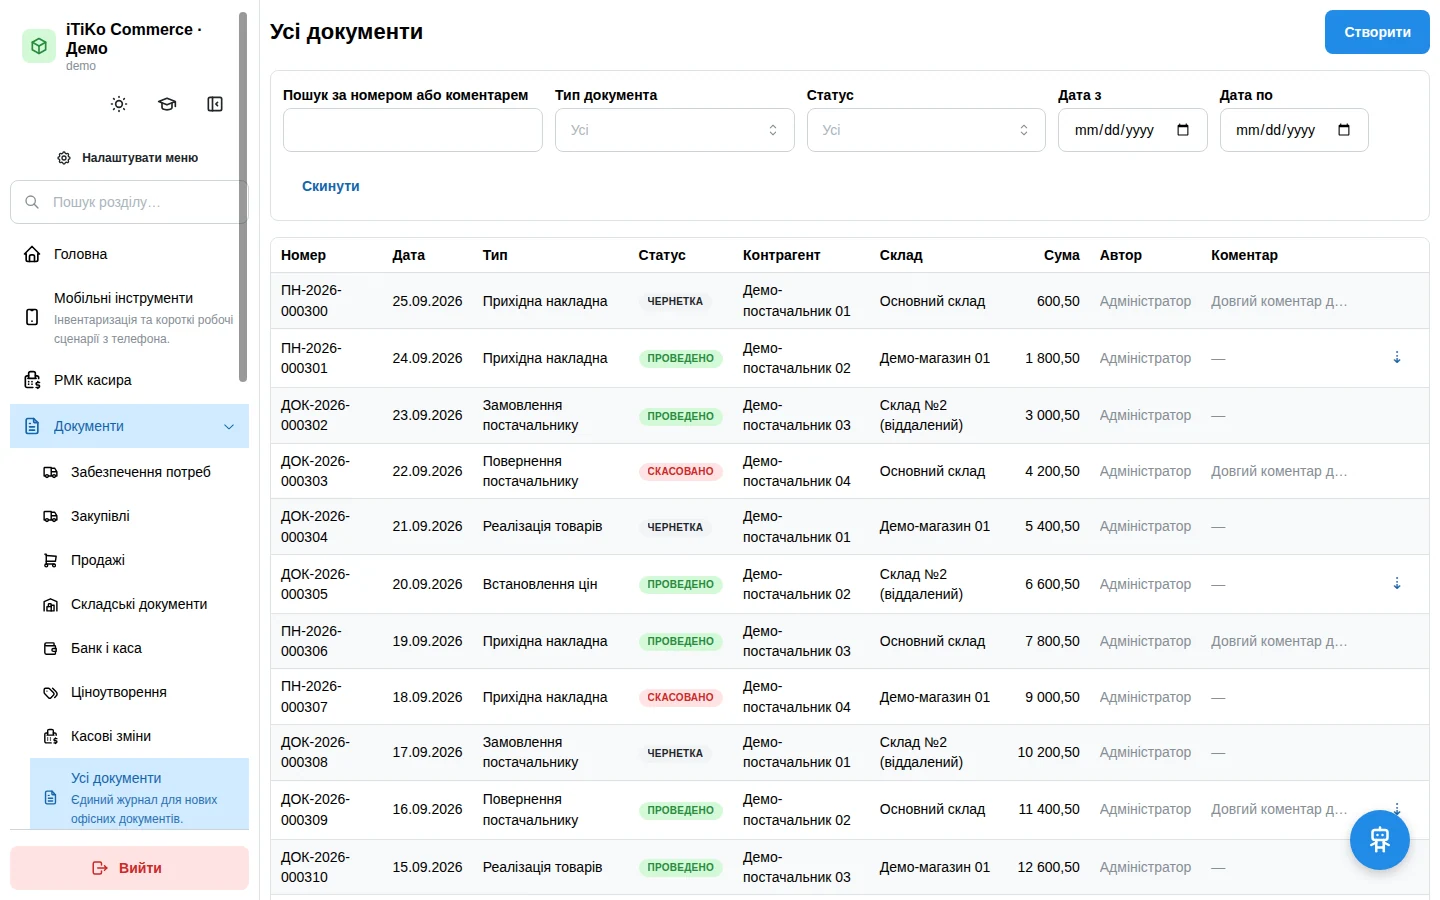Click the arrow icon in row ДОК-2026-000305
The width and height of the screenshot is (1440, 900).
pos(1397,584)
